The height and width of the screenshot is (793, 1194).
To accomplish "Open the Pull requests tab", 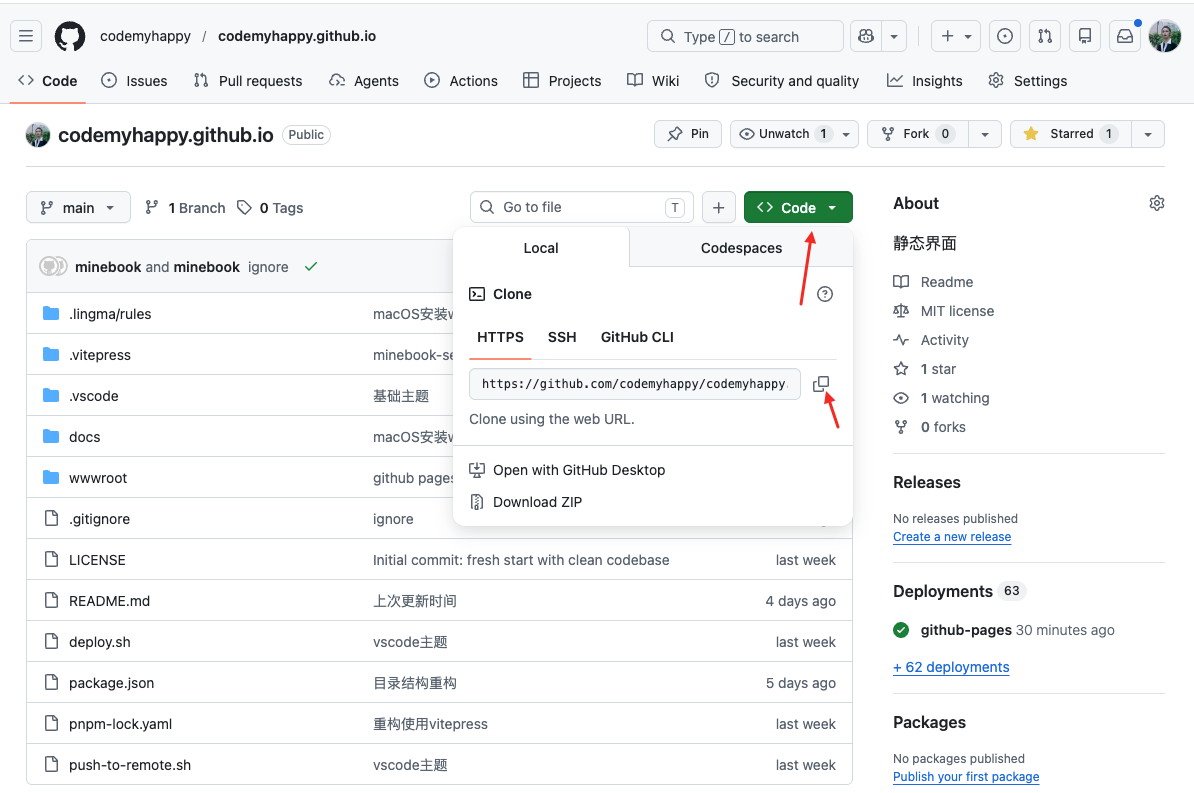I will tap(248, 81).
